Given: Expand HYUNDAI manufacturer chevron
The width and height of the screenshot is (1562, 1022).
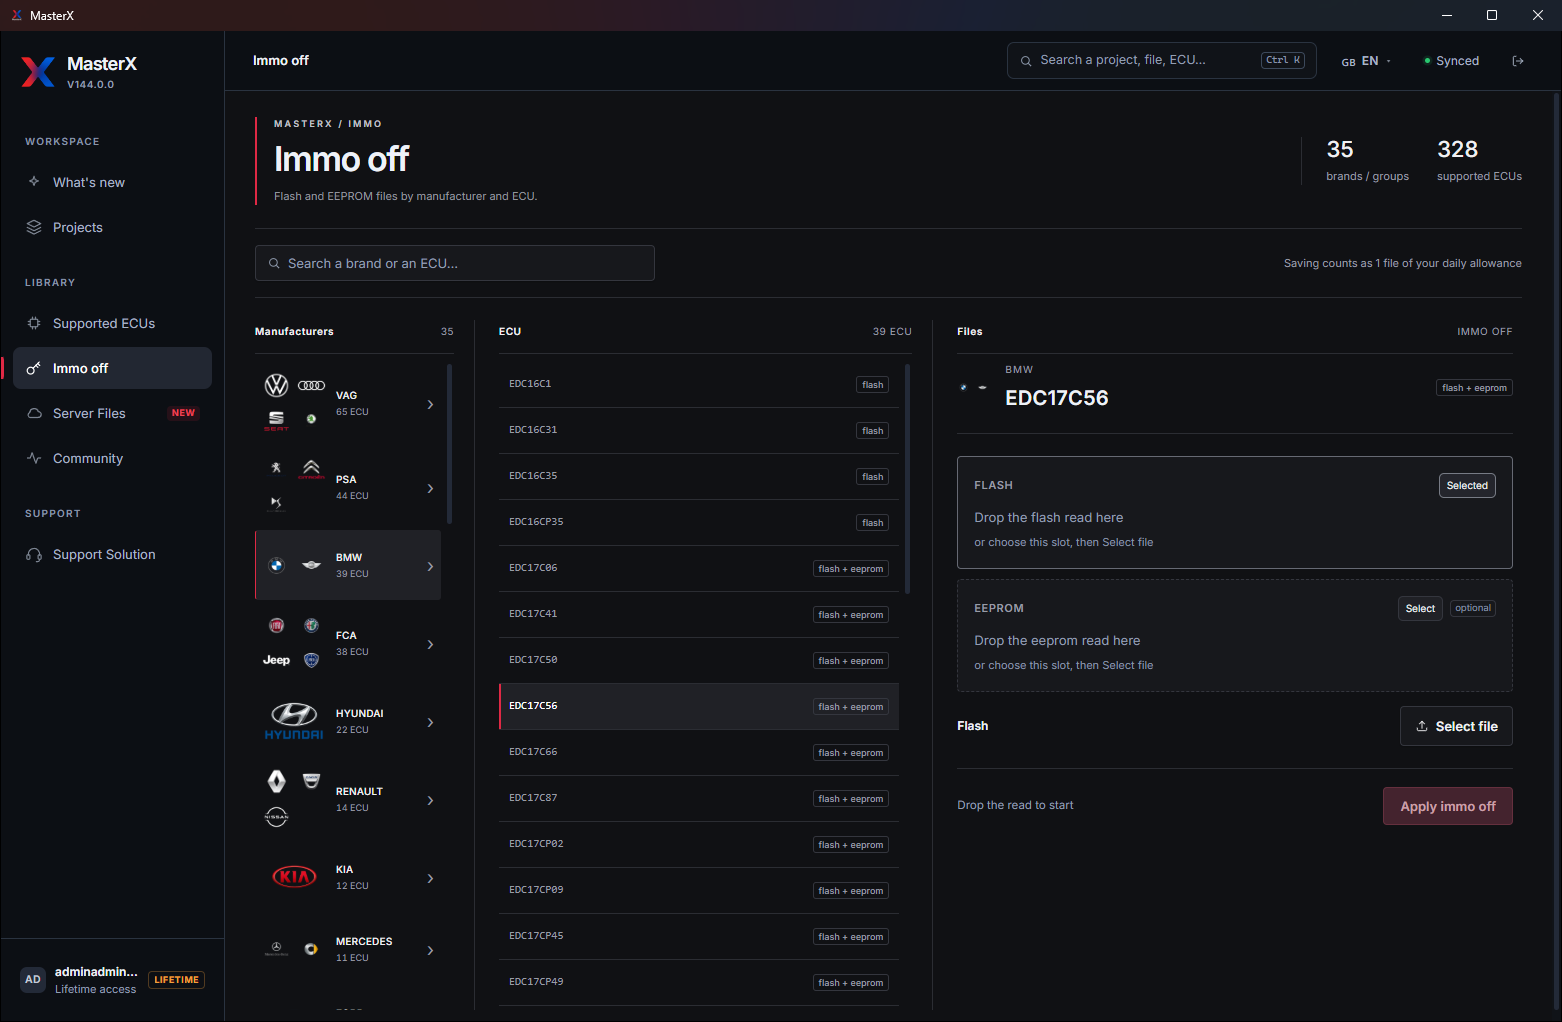Looking at the screenshot, I should coord(431,722).
